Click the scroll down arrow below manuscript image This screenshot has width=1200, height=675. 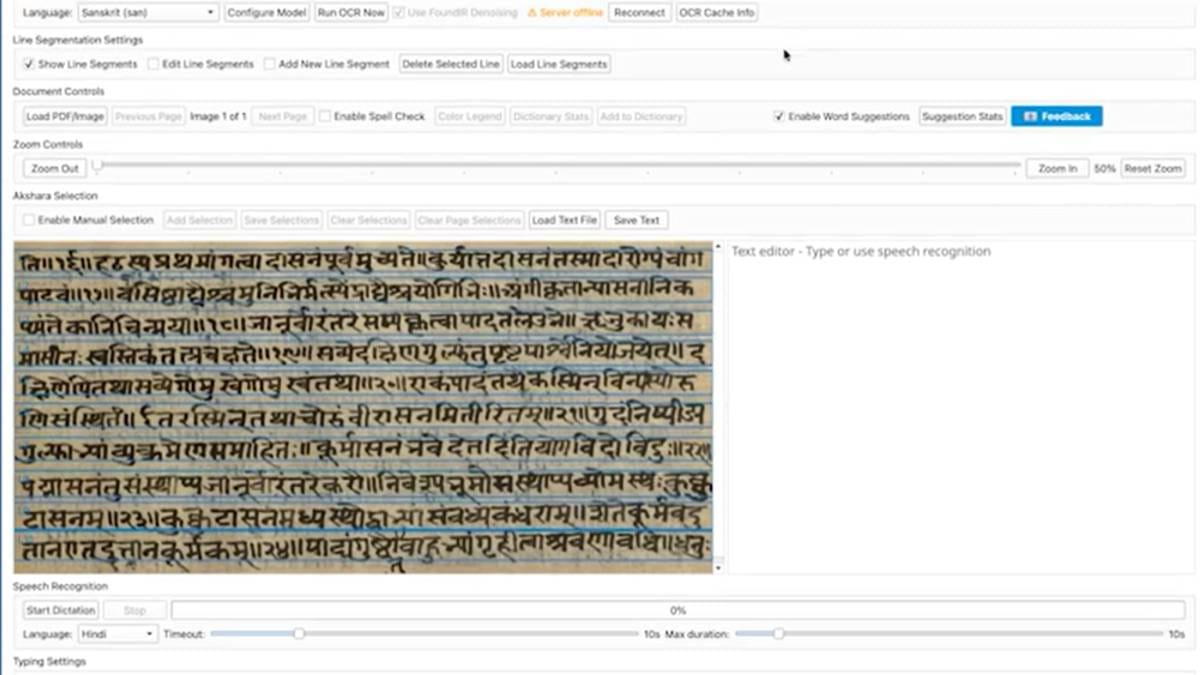pyautogui.click(x=718, y=567)
